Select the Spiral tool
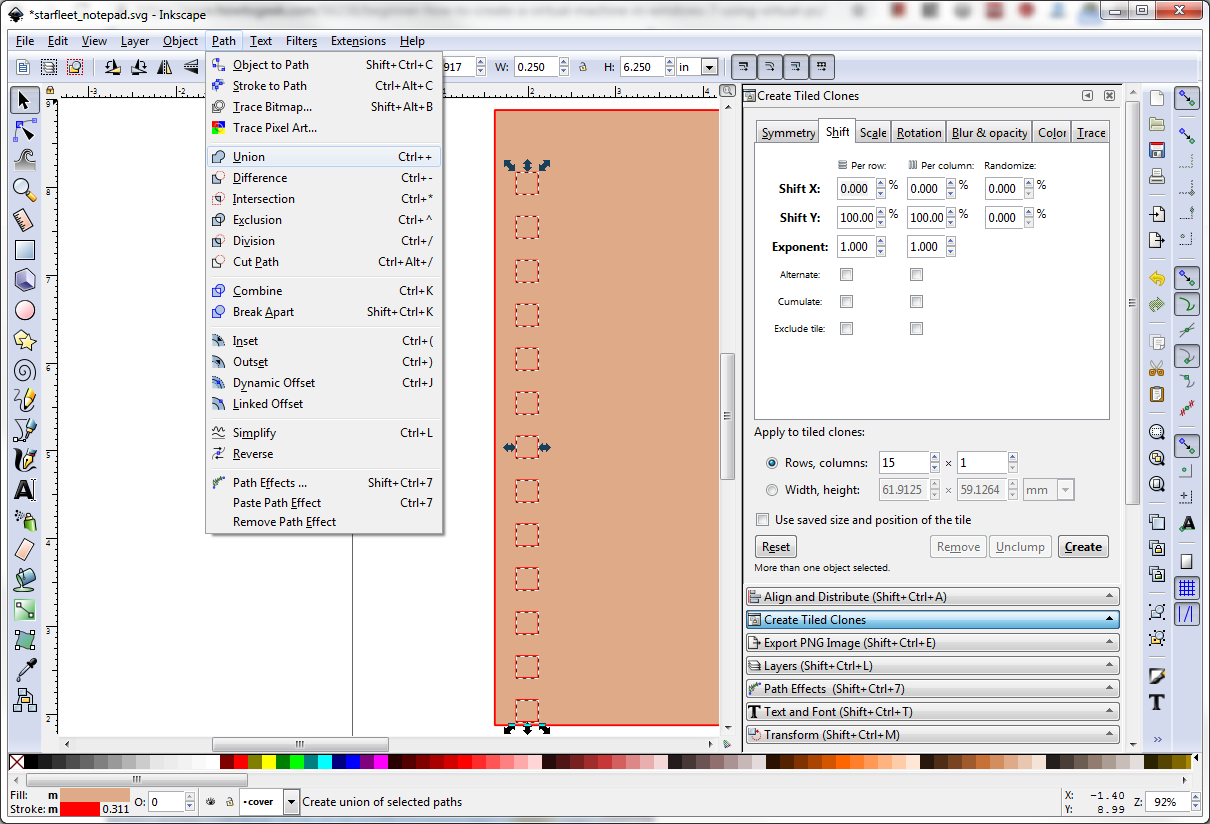Image resolution: width=1210 pixels, height=824 pixels. [x=25, y=370]
